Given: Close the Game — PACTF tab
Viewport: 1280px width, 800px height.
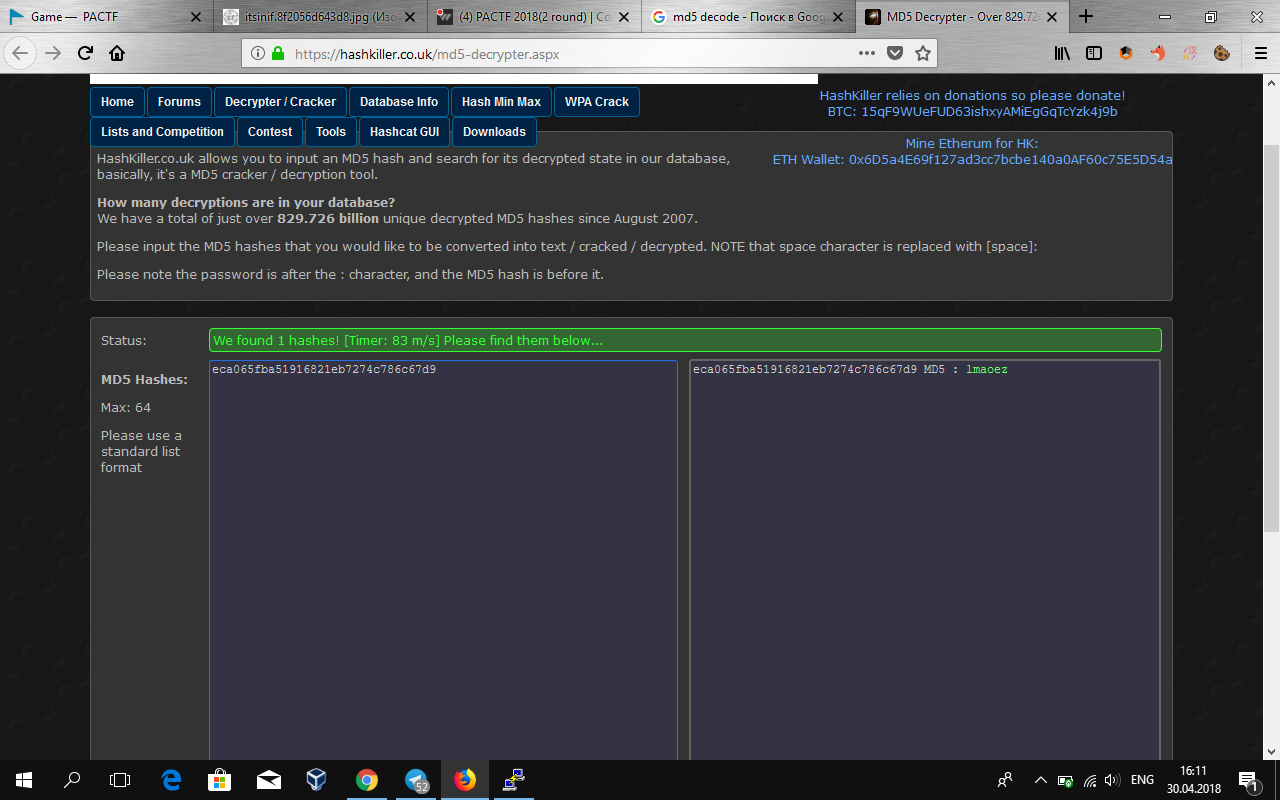Looking at the screenshot, I should coord(195,17).
